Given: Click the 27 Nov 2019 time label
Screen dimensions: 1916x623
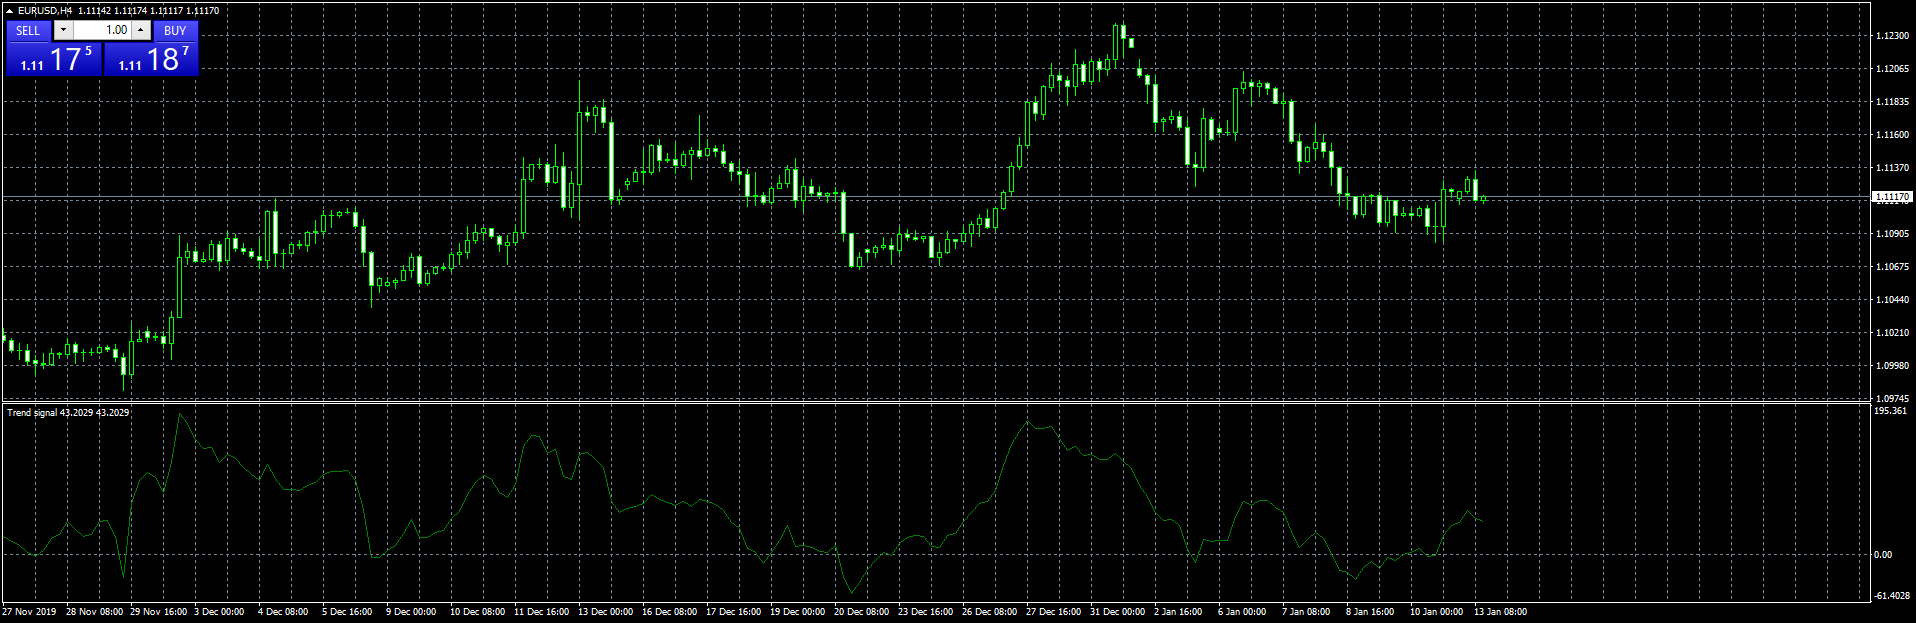Looking at the screenshot, I should coord(29,612).
